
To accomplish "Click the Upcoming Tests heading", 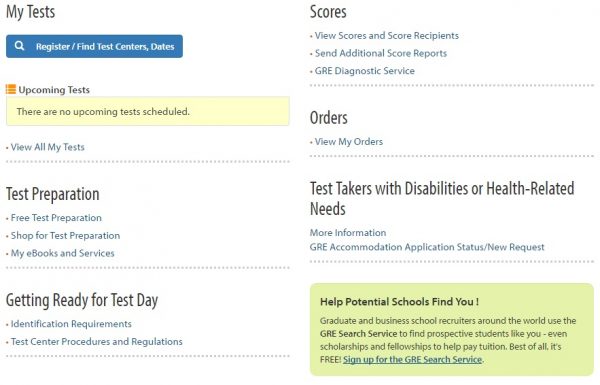I will click(54, 90).
